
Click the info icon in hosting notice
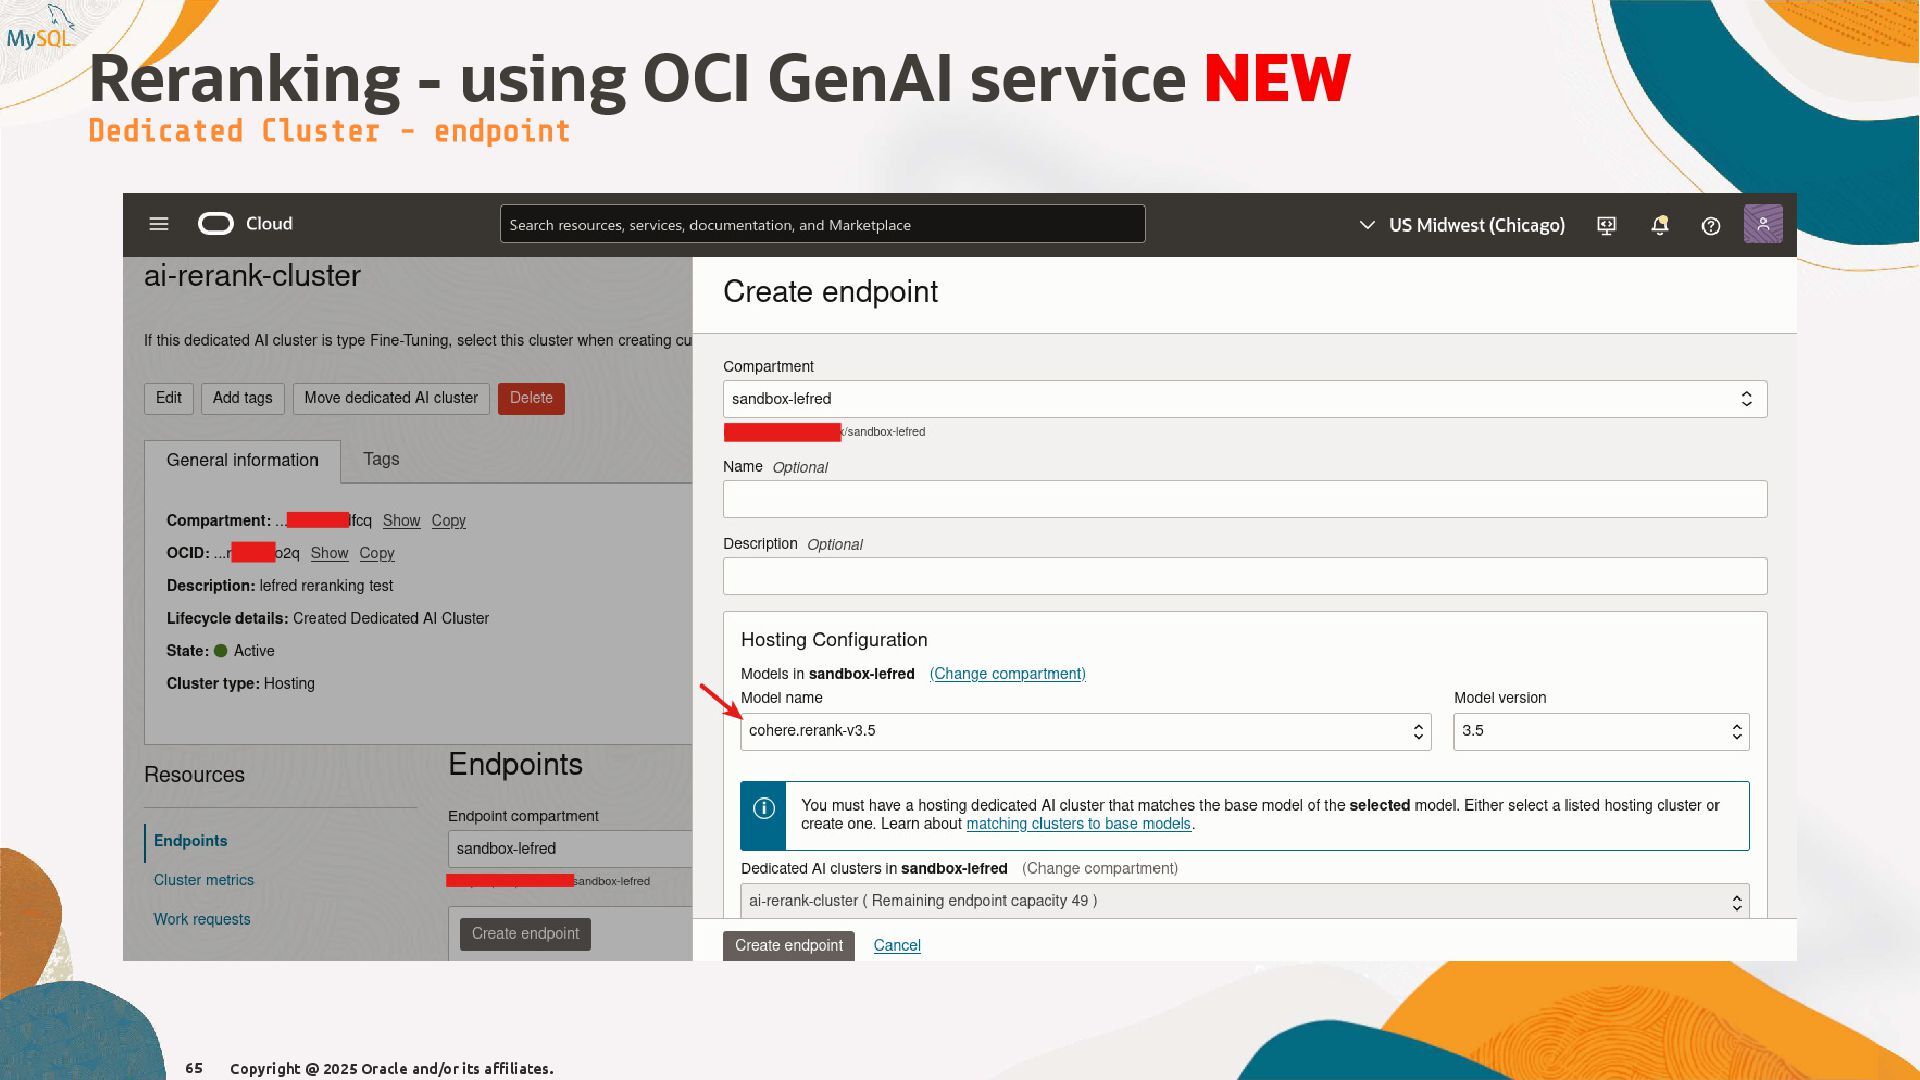coord(763,809)
